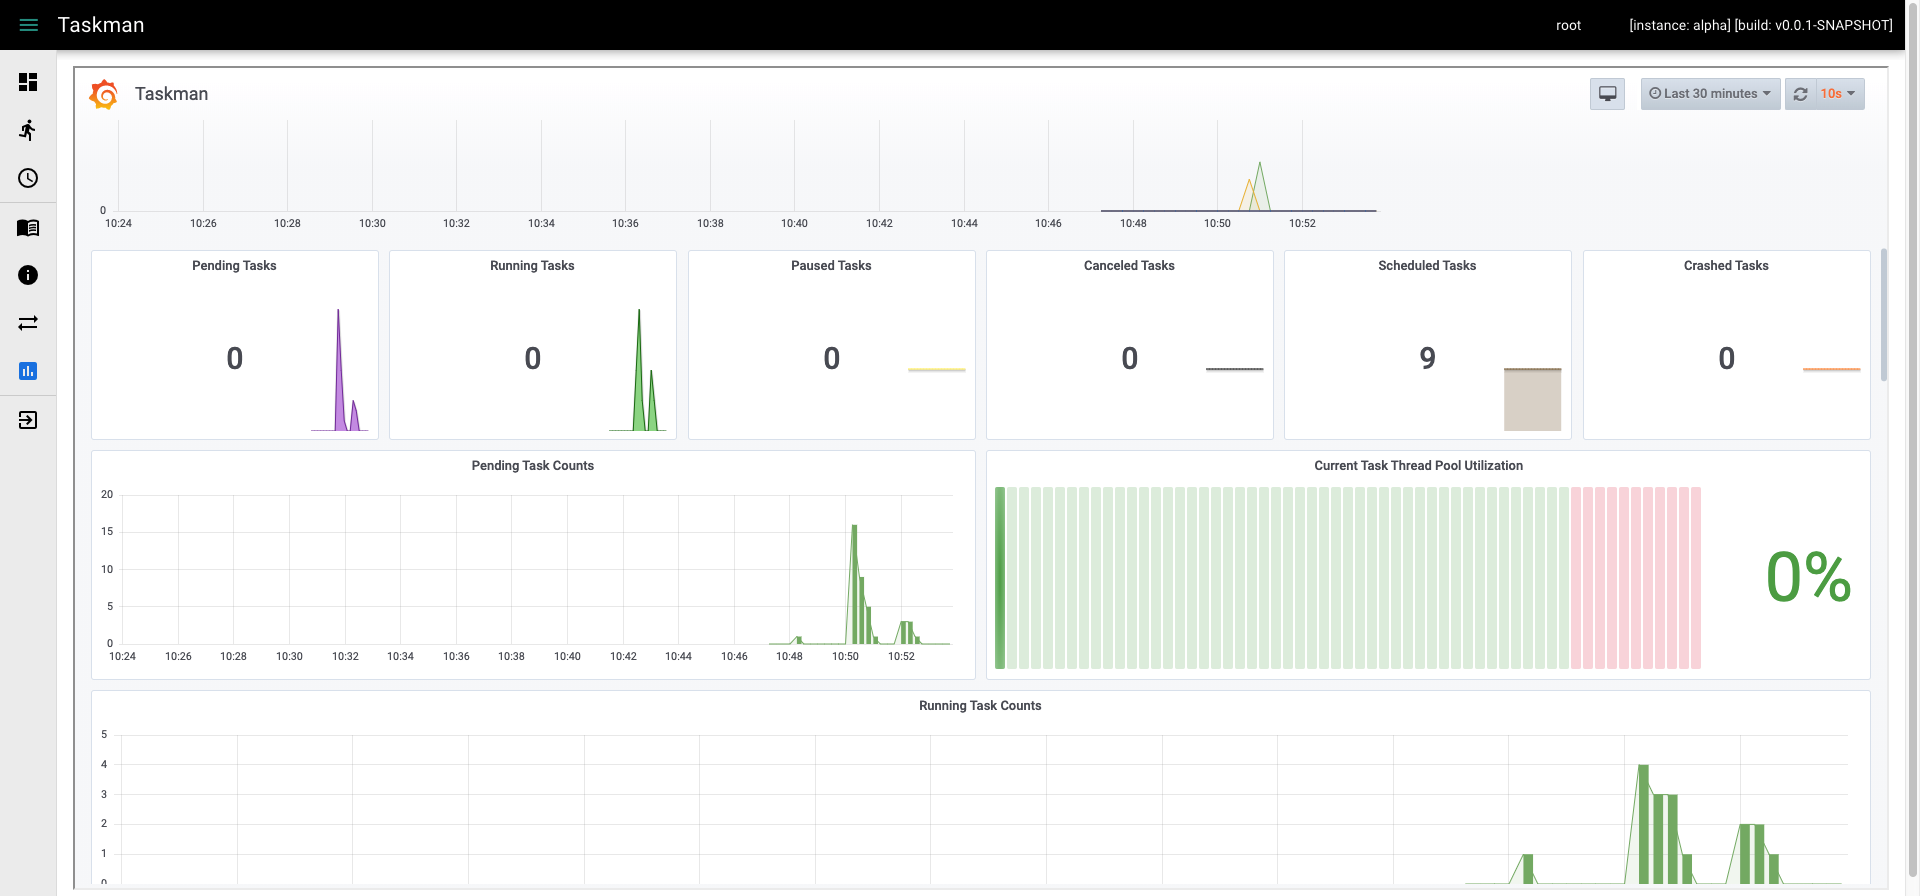Click the peak in the top overview graph

click(1259, 185)
